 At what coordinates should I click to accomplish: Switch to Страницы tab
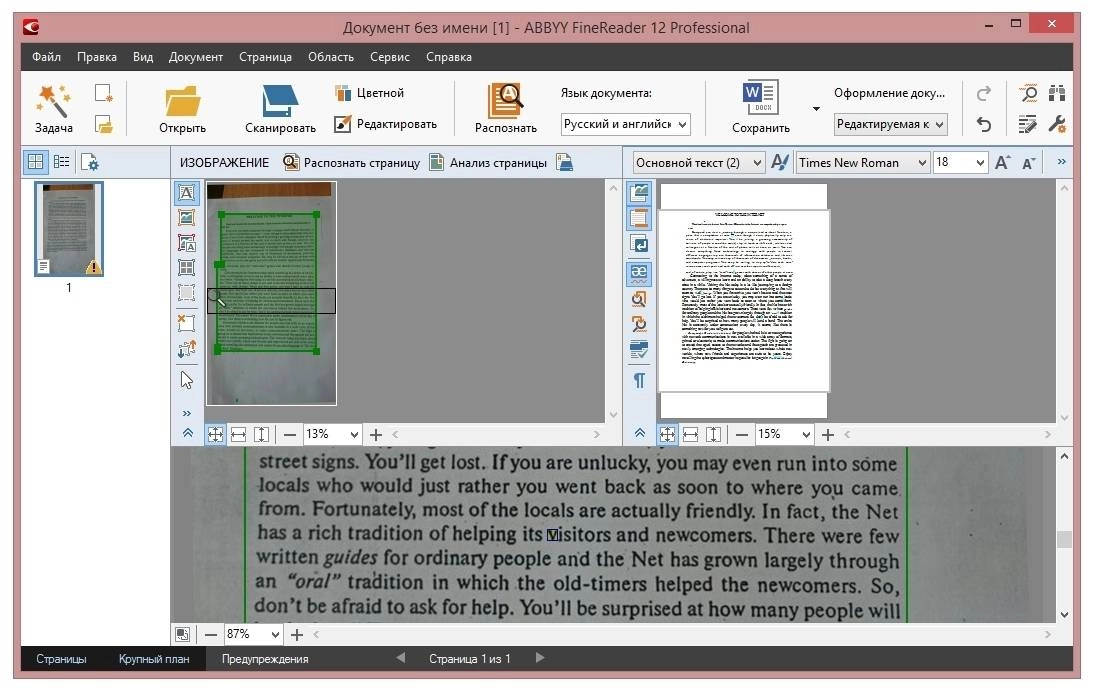[x=61, y=659]
